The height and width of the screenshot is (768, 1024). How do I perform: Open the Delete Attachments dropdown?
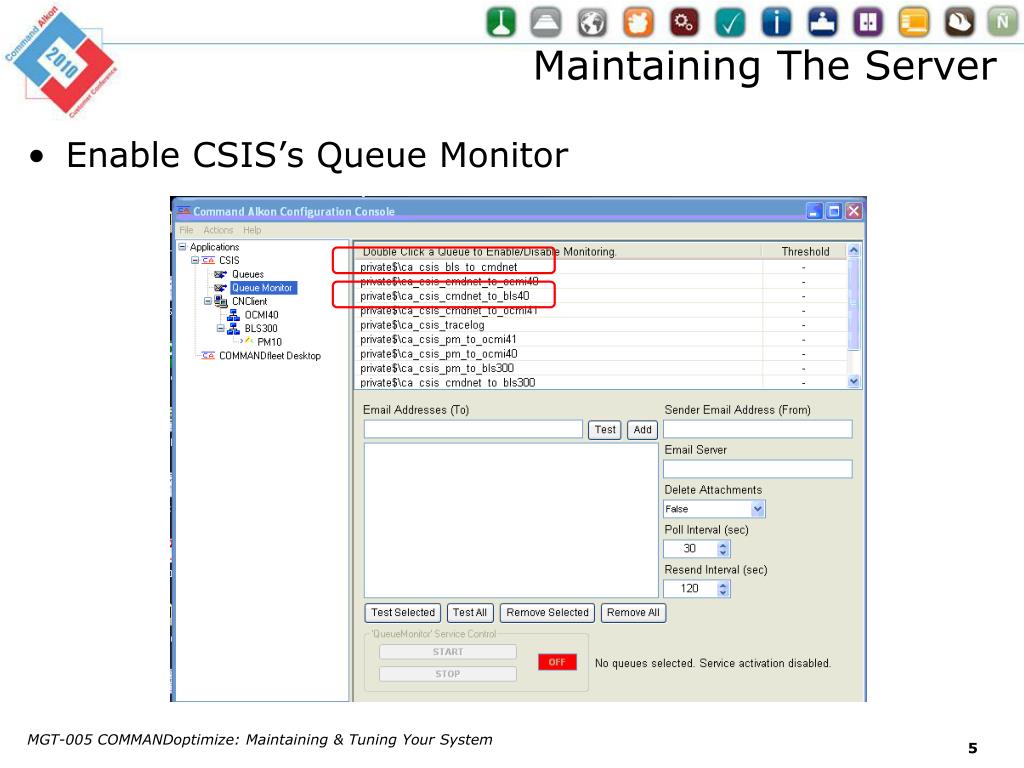[x=757, y=509]
